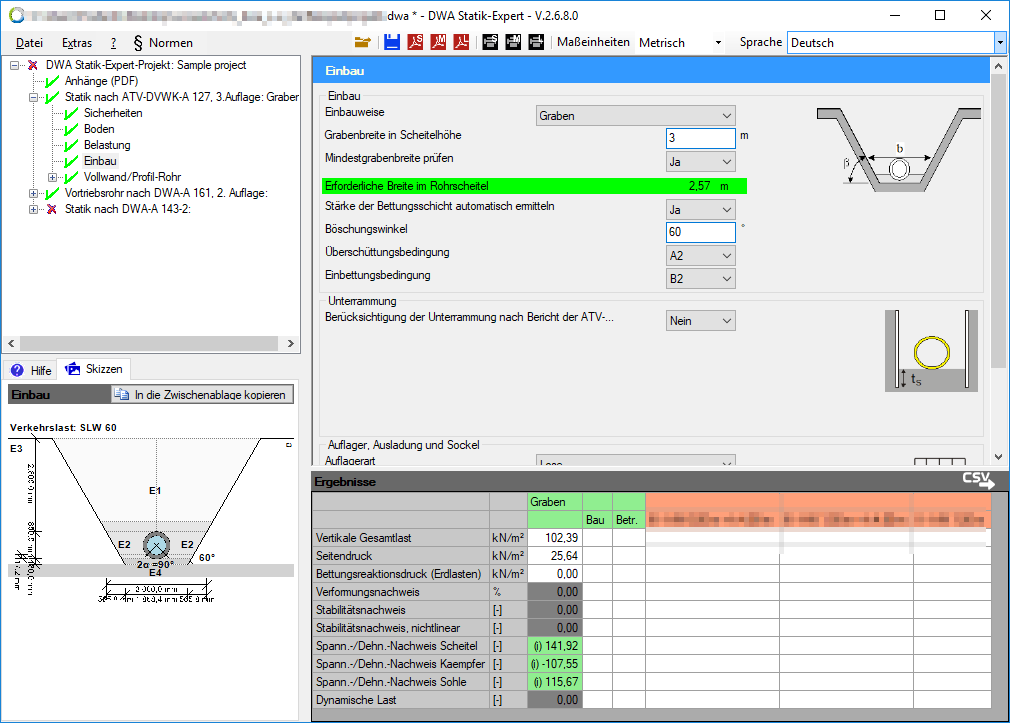The height and width of the screenshot is (723, 1010).
Task: Print medium report (printer M icon)
Action: pyautogui.click(x=513, y=42)
